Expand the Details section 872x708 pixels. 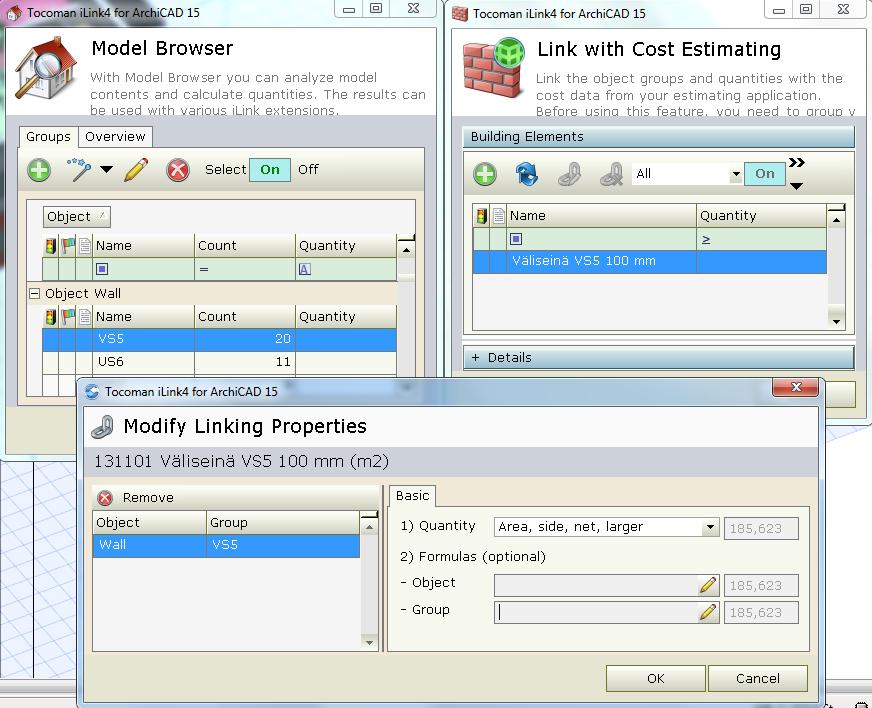[x=658, y=358]
